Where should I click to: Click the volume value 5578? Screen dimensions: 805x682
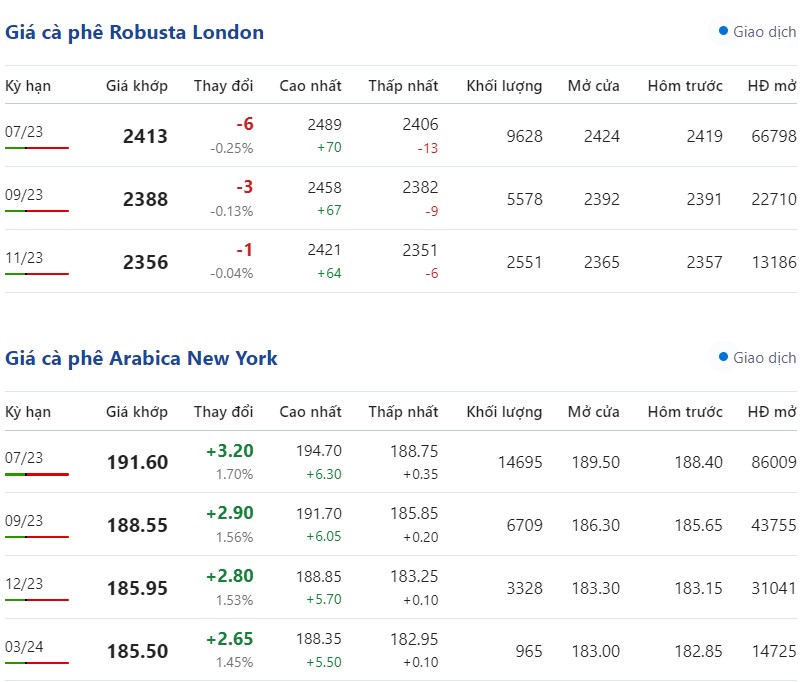(524, 199)
